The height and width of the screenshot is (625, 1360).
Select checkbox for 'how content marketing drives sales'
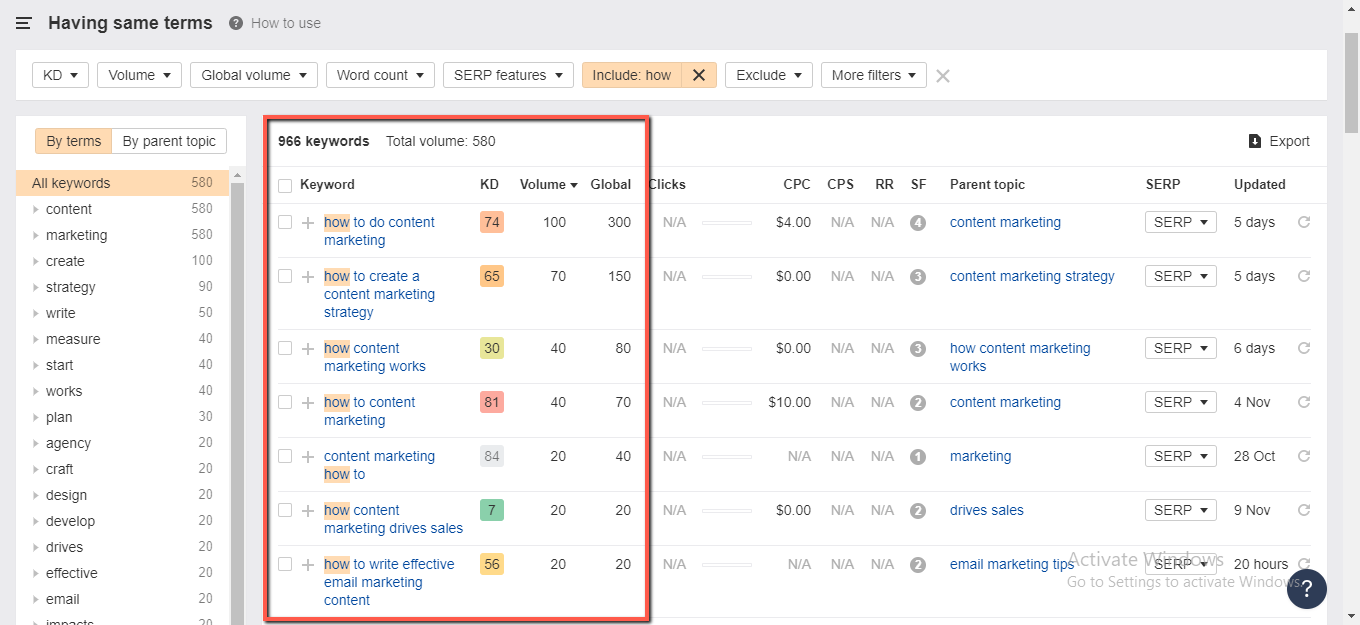tap(285, 510)
